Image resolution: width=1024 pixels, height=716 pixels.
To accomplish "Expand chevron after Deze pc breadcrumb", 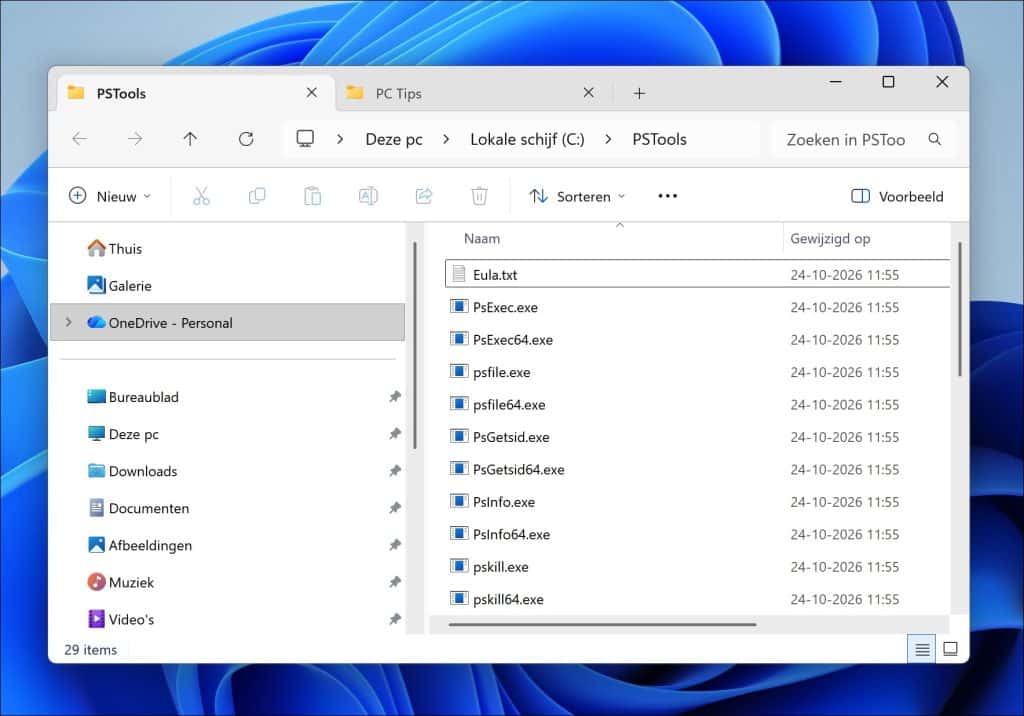I will pyautogui.click(x=446, y=139).
